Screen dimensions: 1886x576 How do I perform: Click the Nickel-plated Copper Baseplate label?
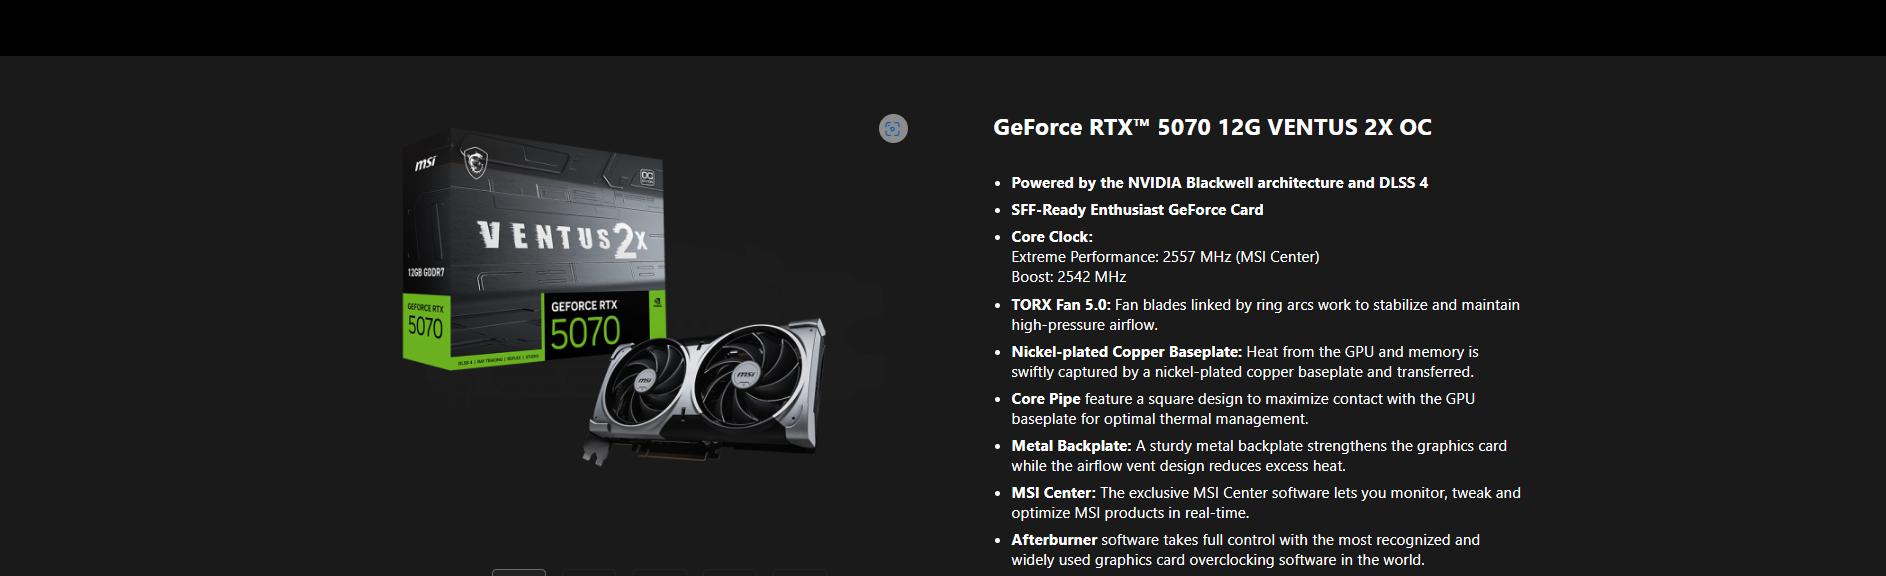(1126, 352)
